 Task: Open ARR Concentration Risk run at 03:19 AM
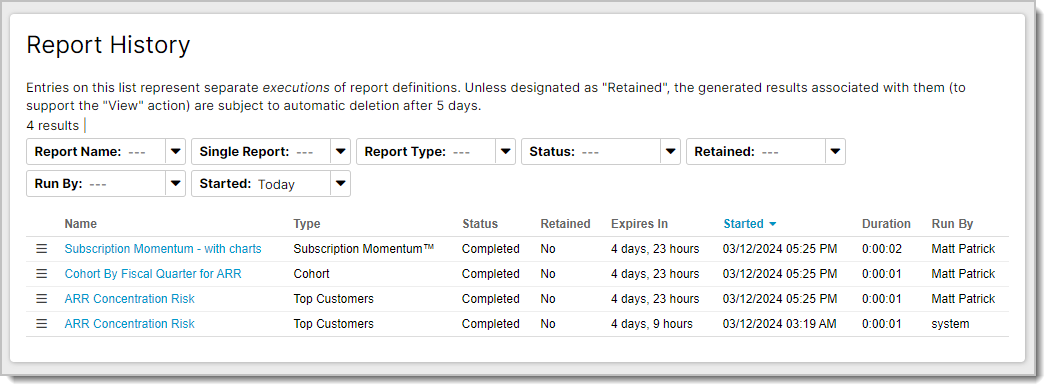[129, 323]
